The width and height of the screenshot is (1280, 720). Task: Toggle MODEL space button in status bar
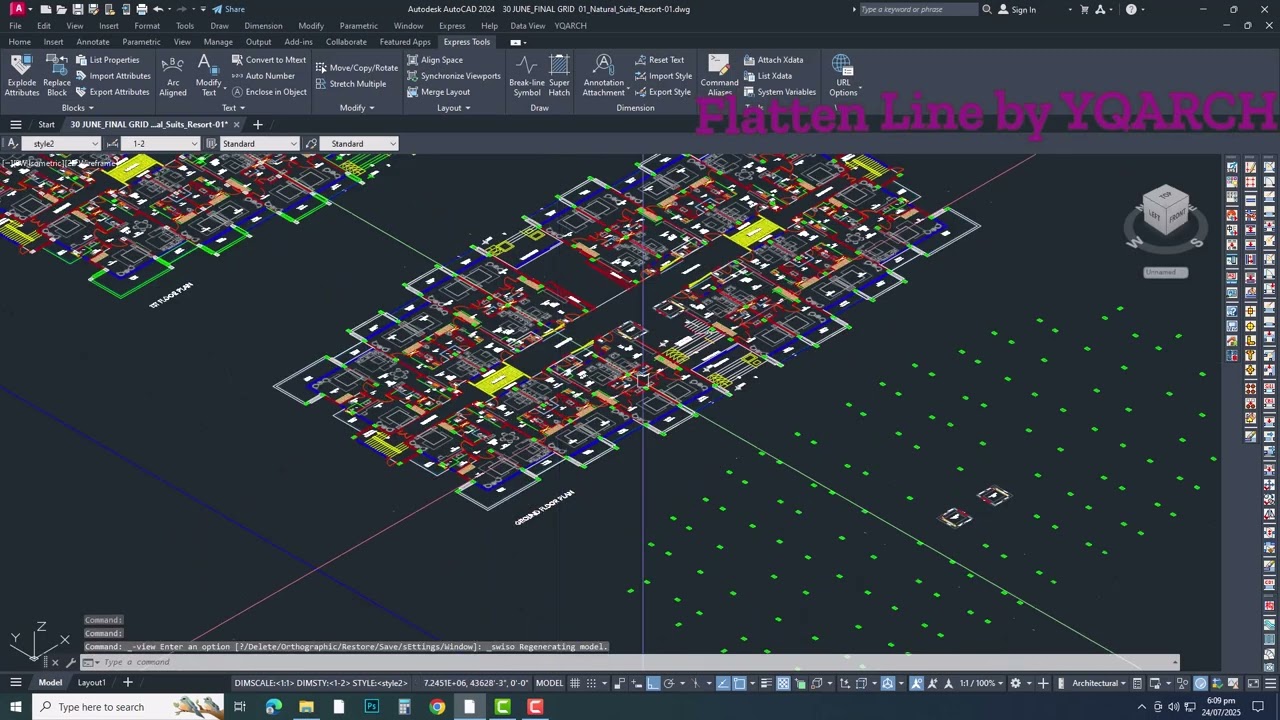coord(549,683)
